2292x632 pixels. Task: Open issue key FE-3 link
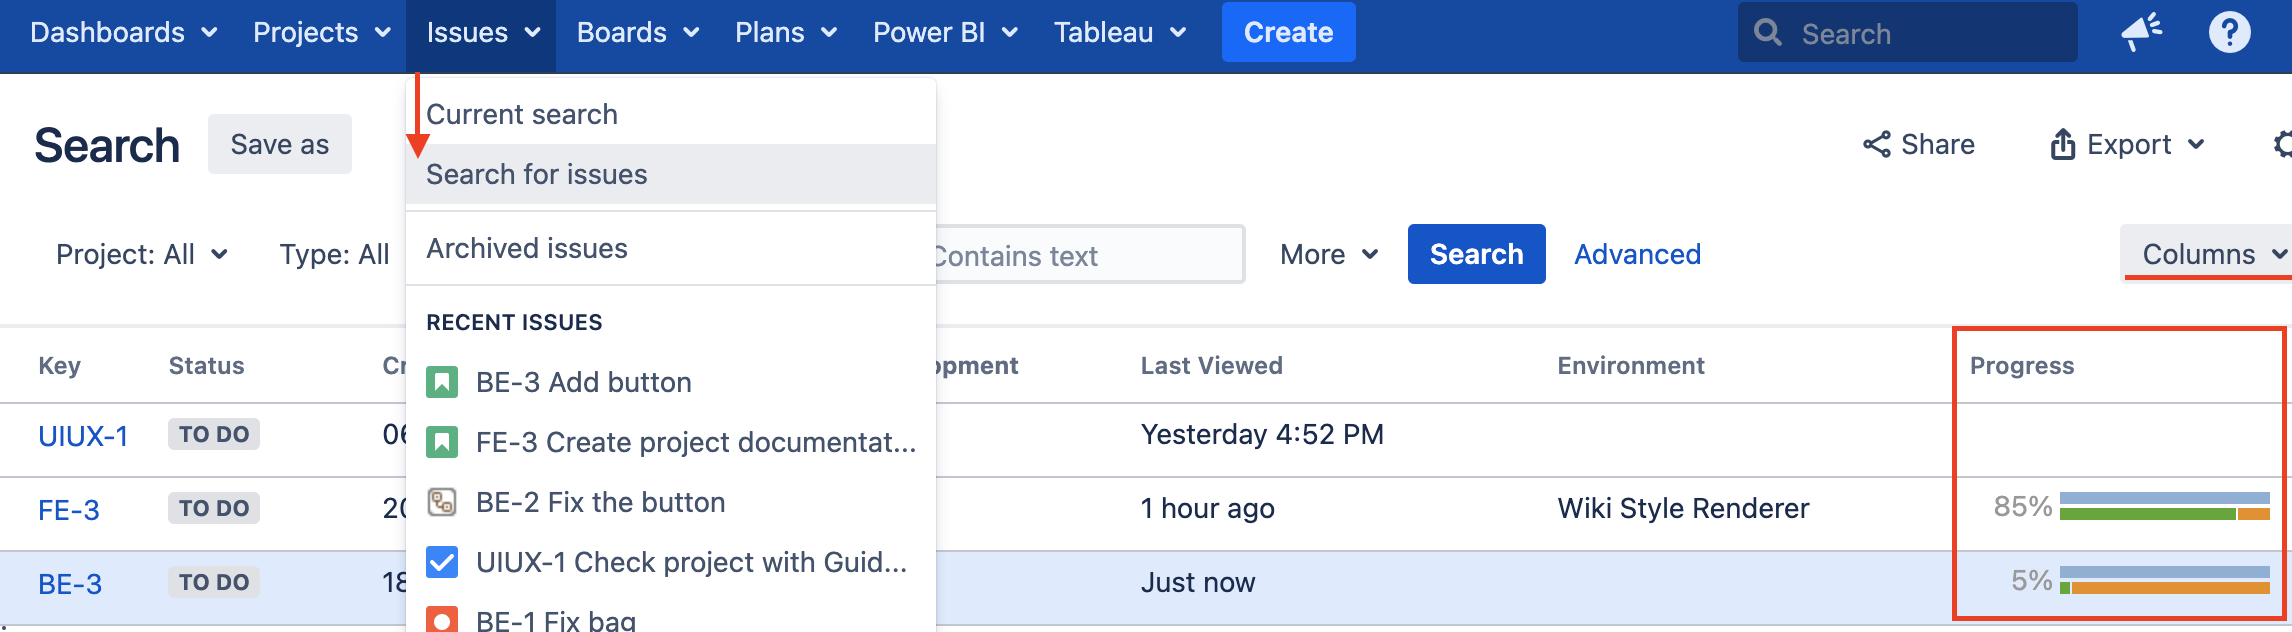[x=69, y=510]
